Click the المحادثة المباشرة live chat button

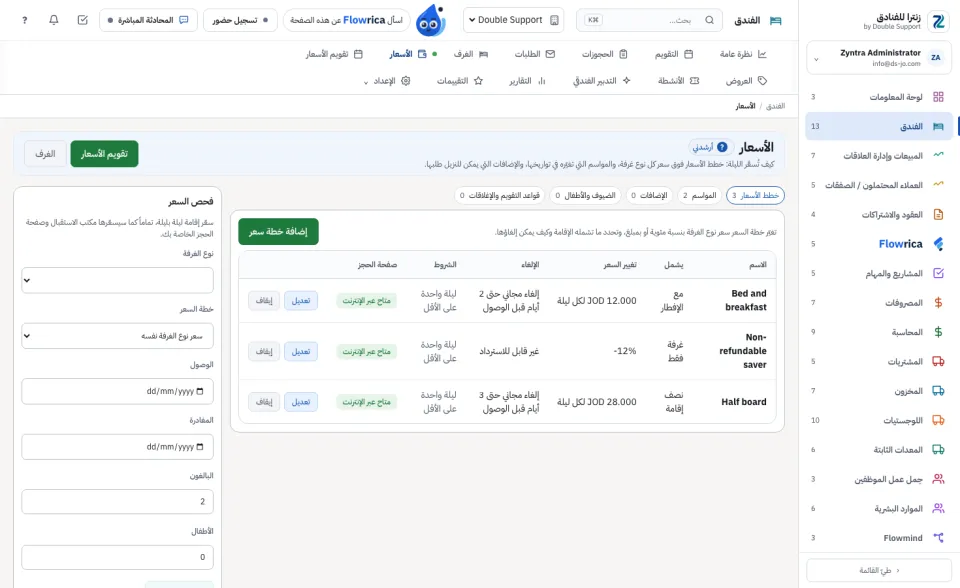(x=148, y=20)
